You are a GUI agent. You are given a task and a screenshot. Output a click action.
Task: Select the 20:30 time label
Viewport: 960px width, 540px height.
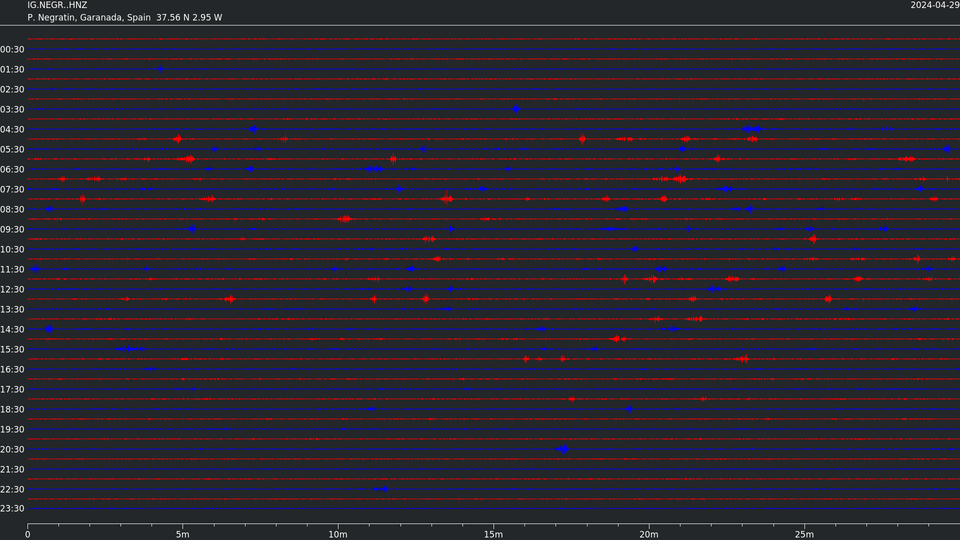(12, 449)
